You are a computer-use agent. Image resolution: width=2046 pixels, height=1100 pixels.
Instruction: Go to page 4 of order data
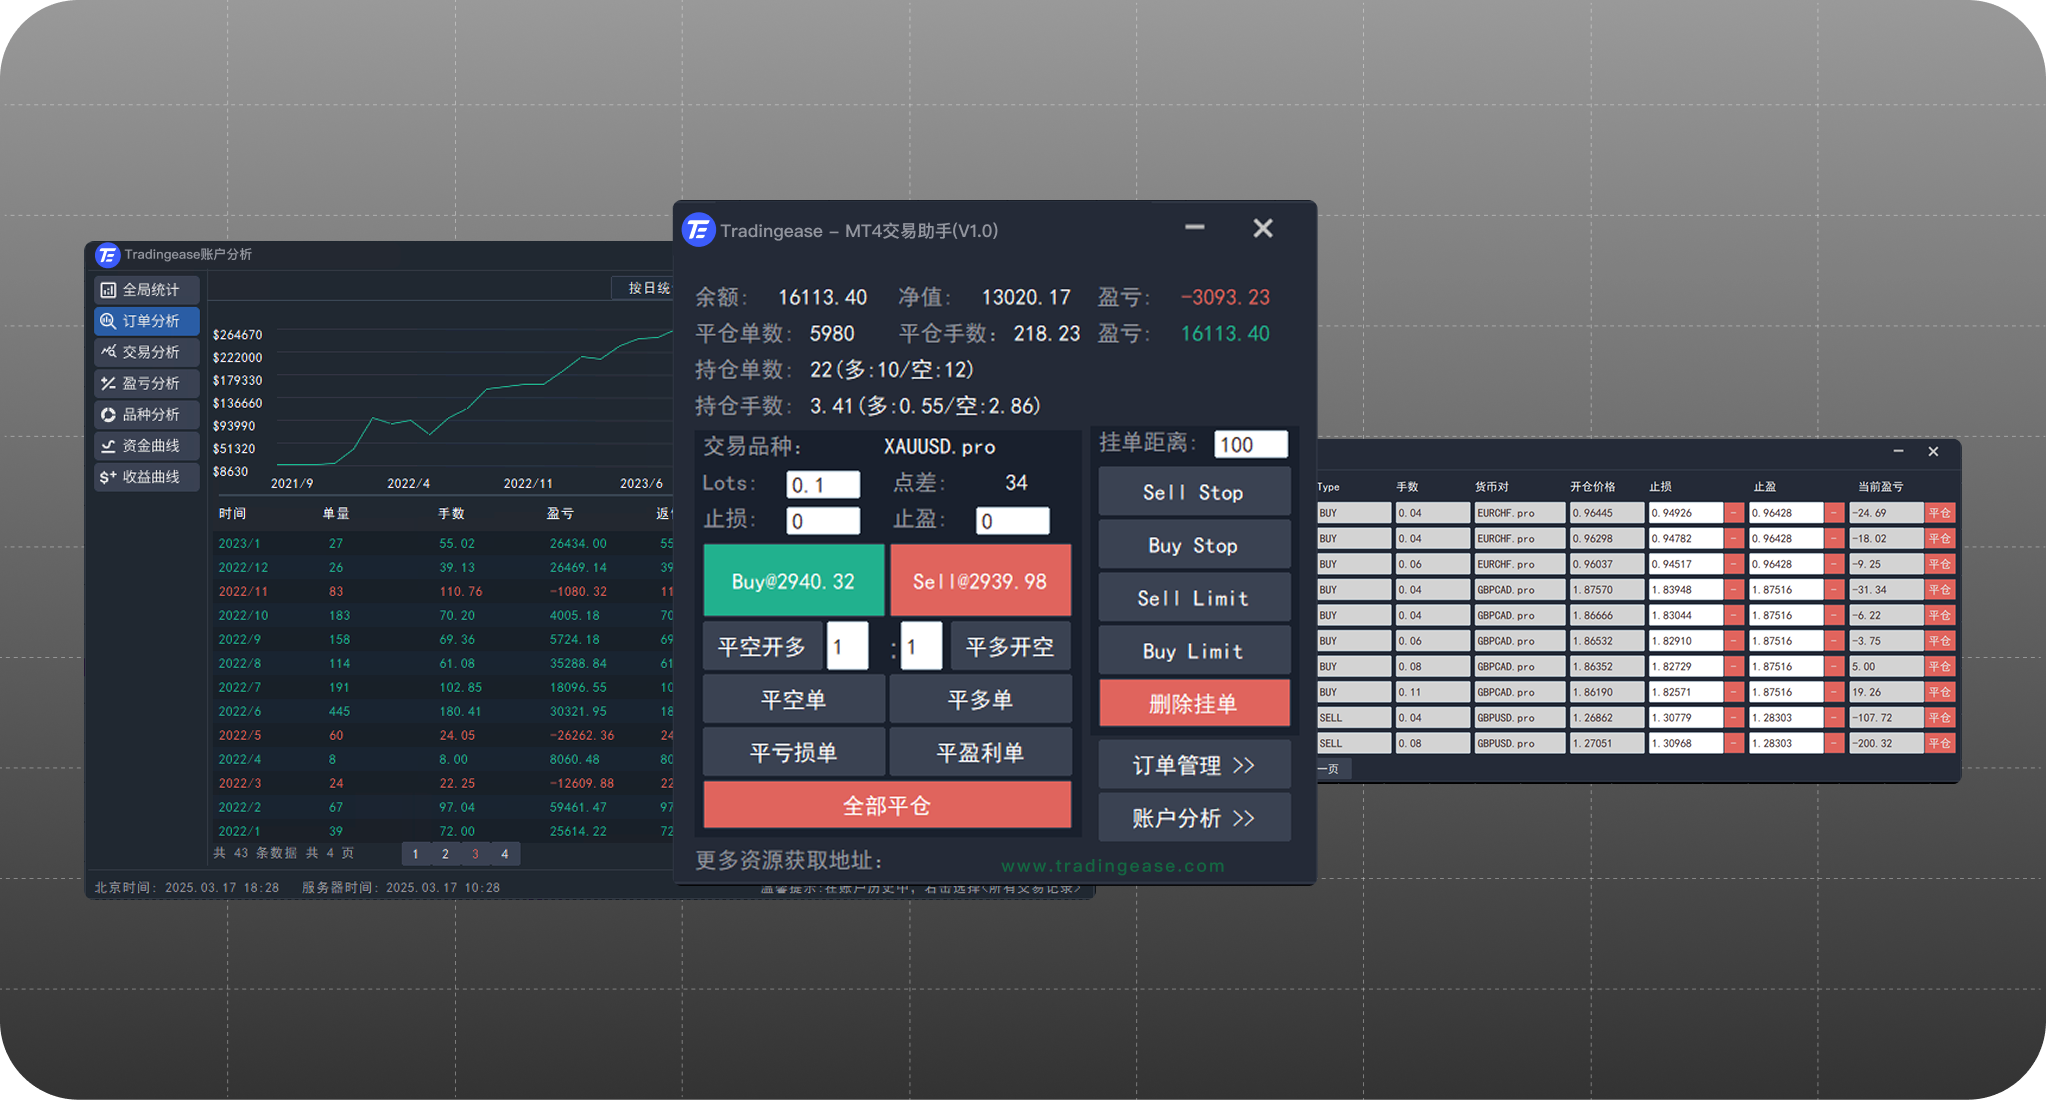click(505, 854)
